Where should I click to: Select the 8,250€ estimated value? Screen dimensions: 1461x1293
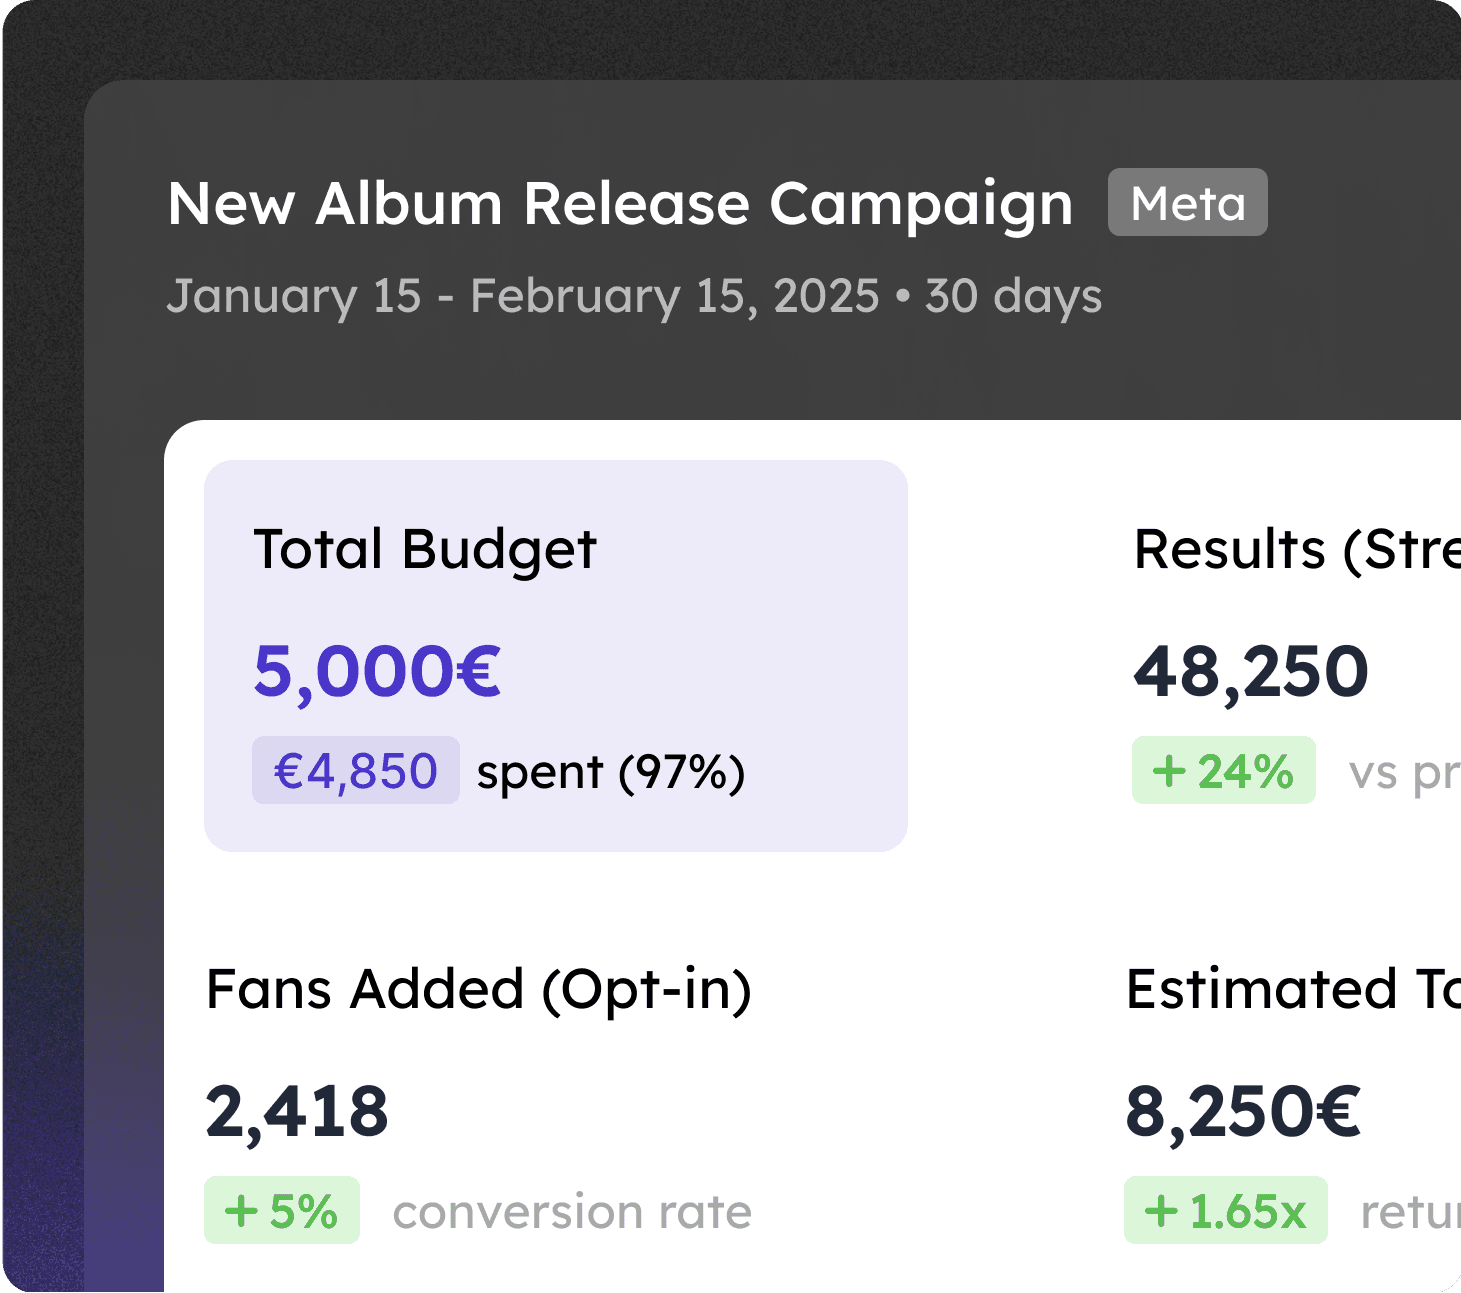[x=1243, y=1111]
